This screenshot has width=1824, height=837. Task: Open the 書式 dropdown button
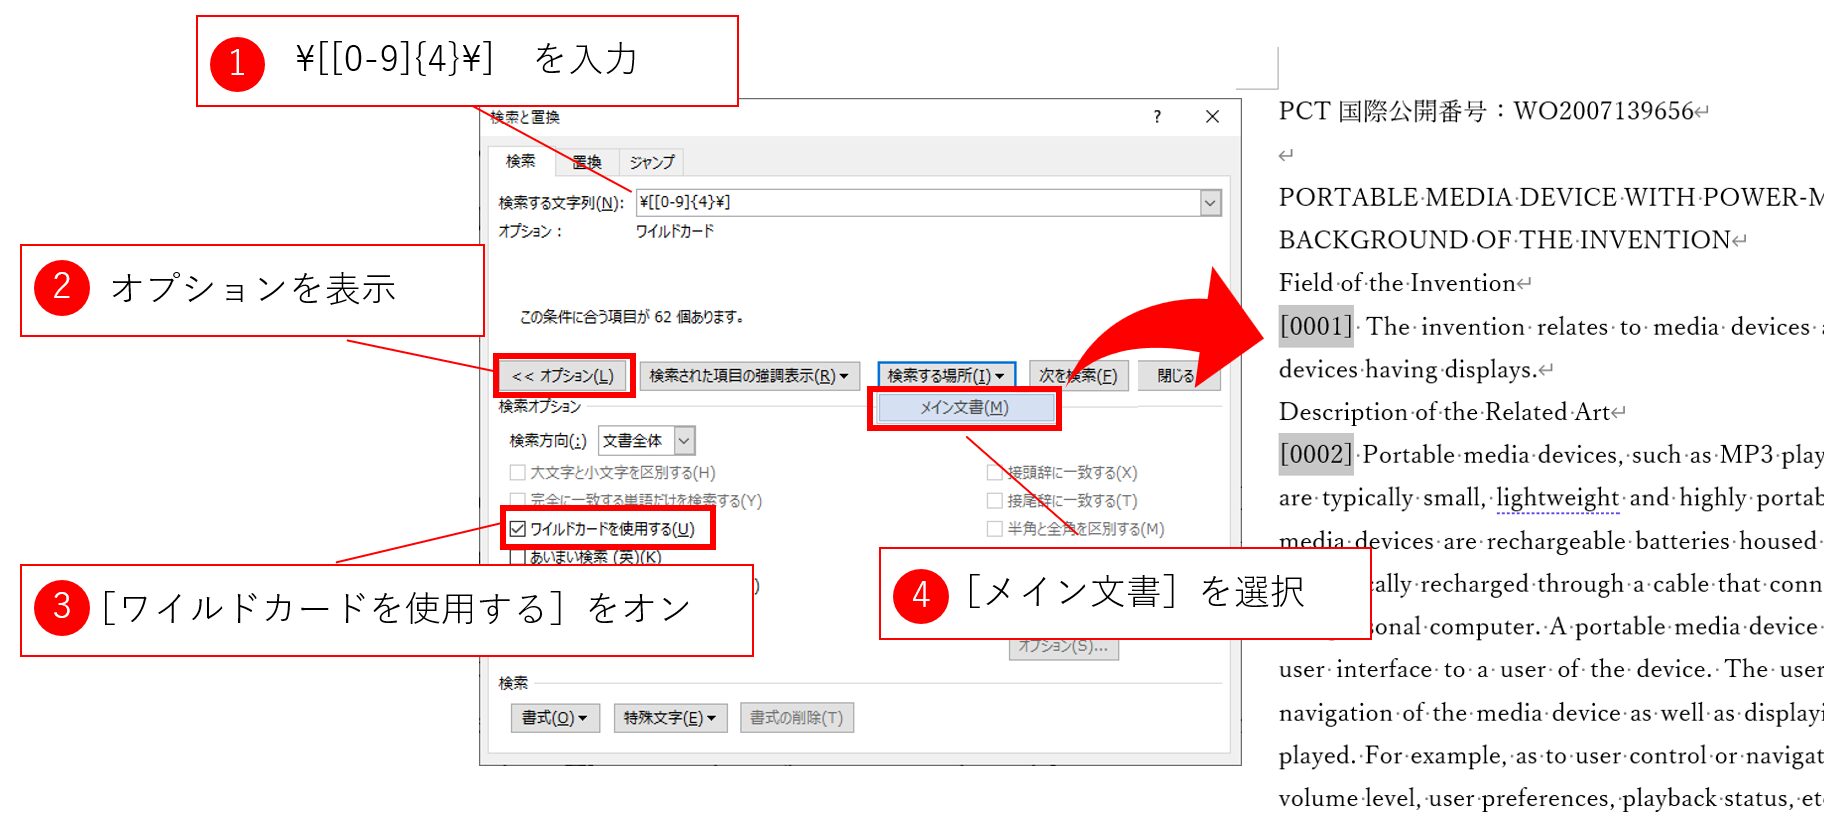[x=554, y=718]
